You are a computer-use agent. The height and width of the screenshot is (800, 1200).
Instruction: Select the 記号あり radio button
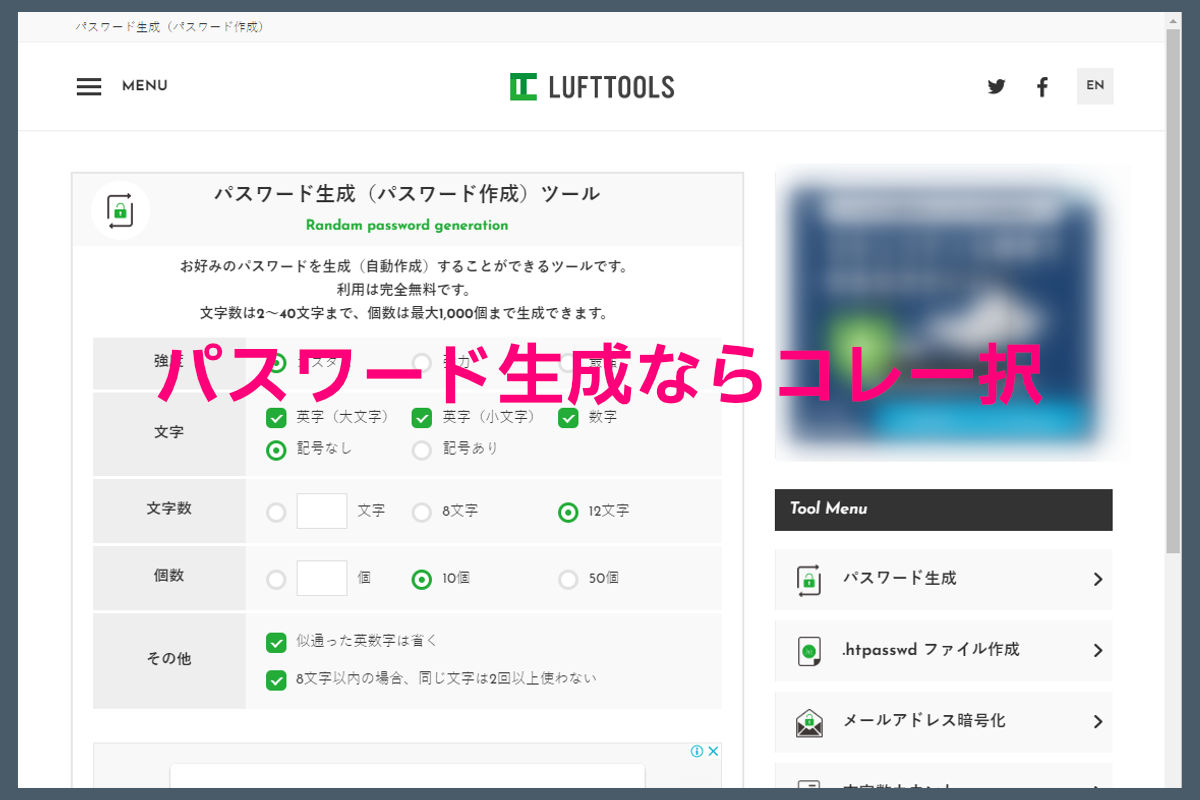[x=422, y=450]
